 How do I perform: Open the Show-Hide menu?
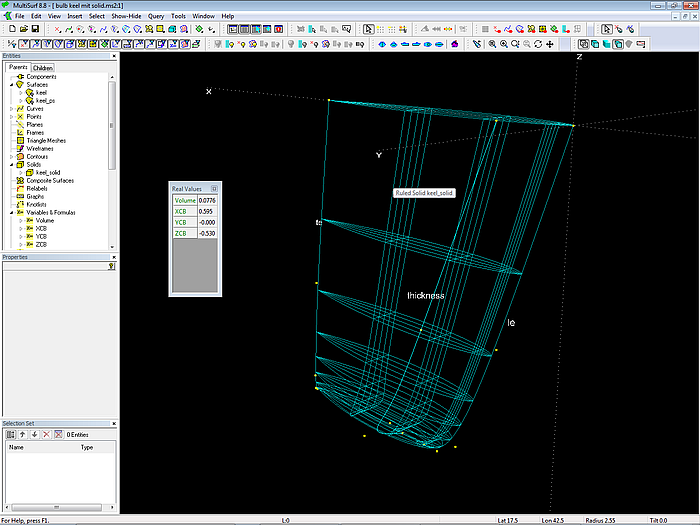(x=125, y=17)
